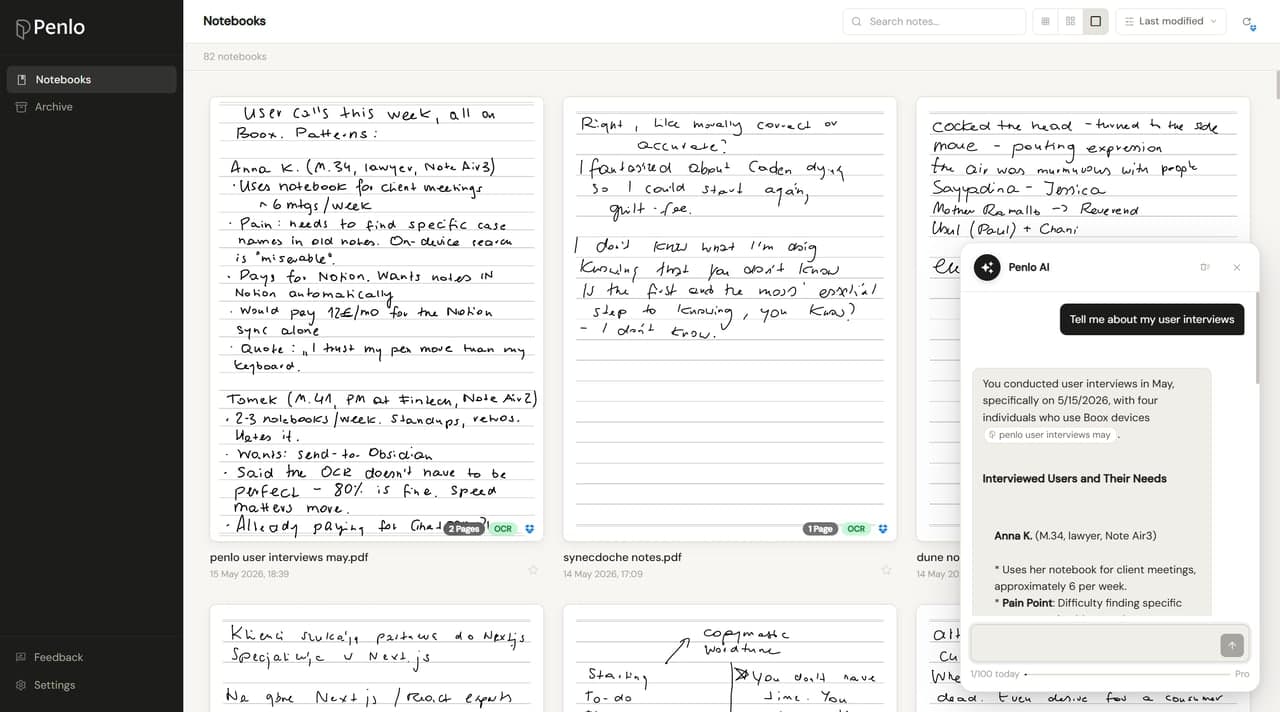Switch to the large single-card view
The image size is (1280, 712).
click(x=1096, y=21)
